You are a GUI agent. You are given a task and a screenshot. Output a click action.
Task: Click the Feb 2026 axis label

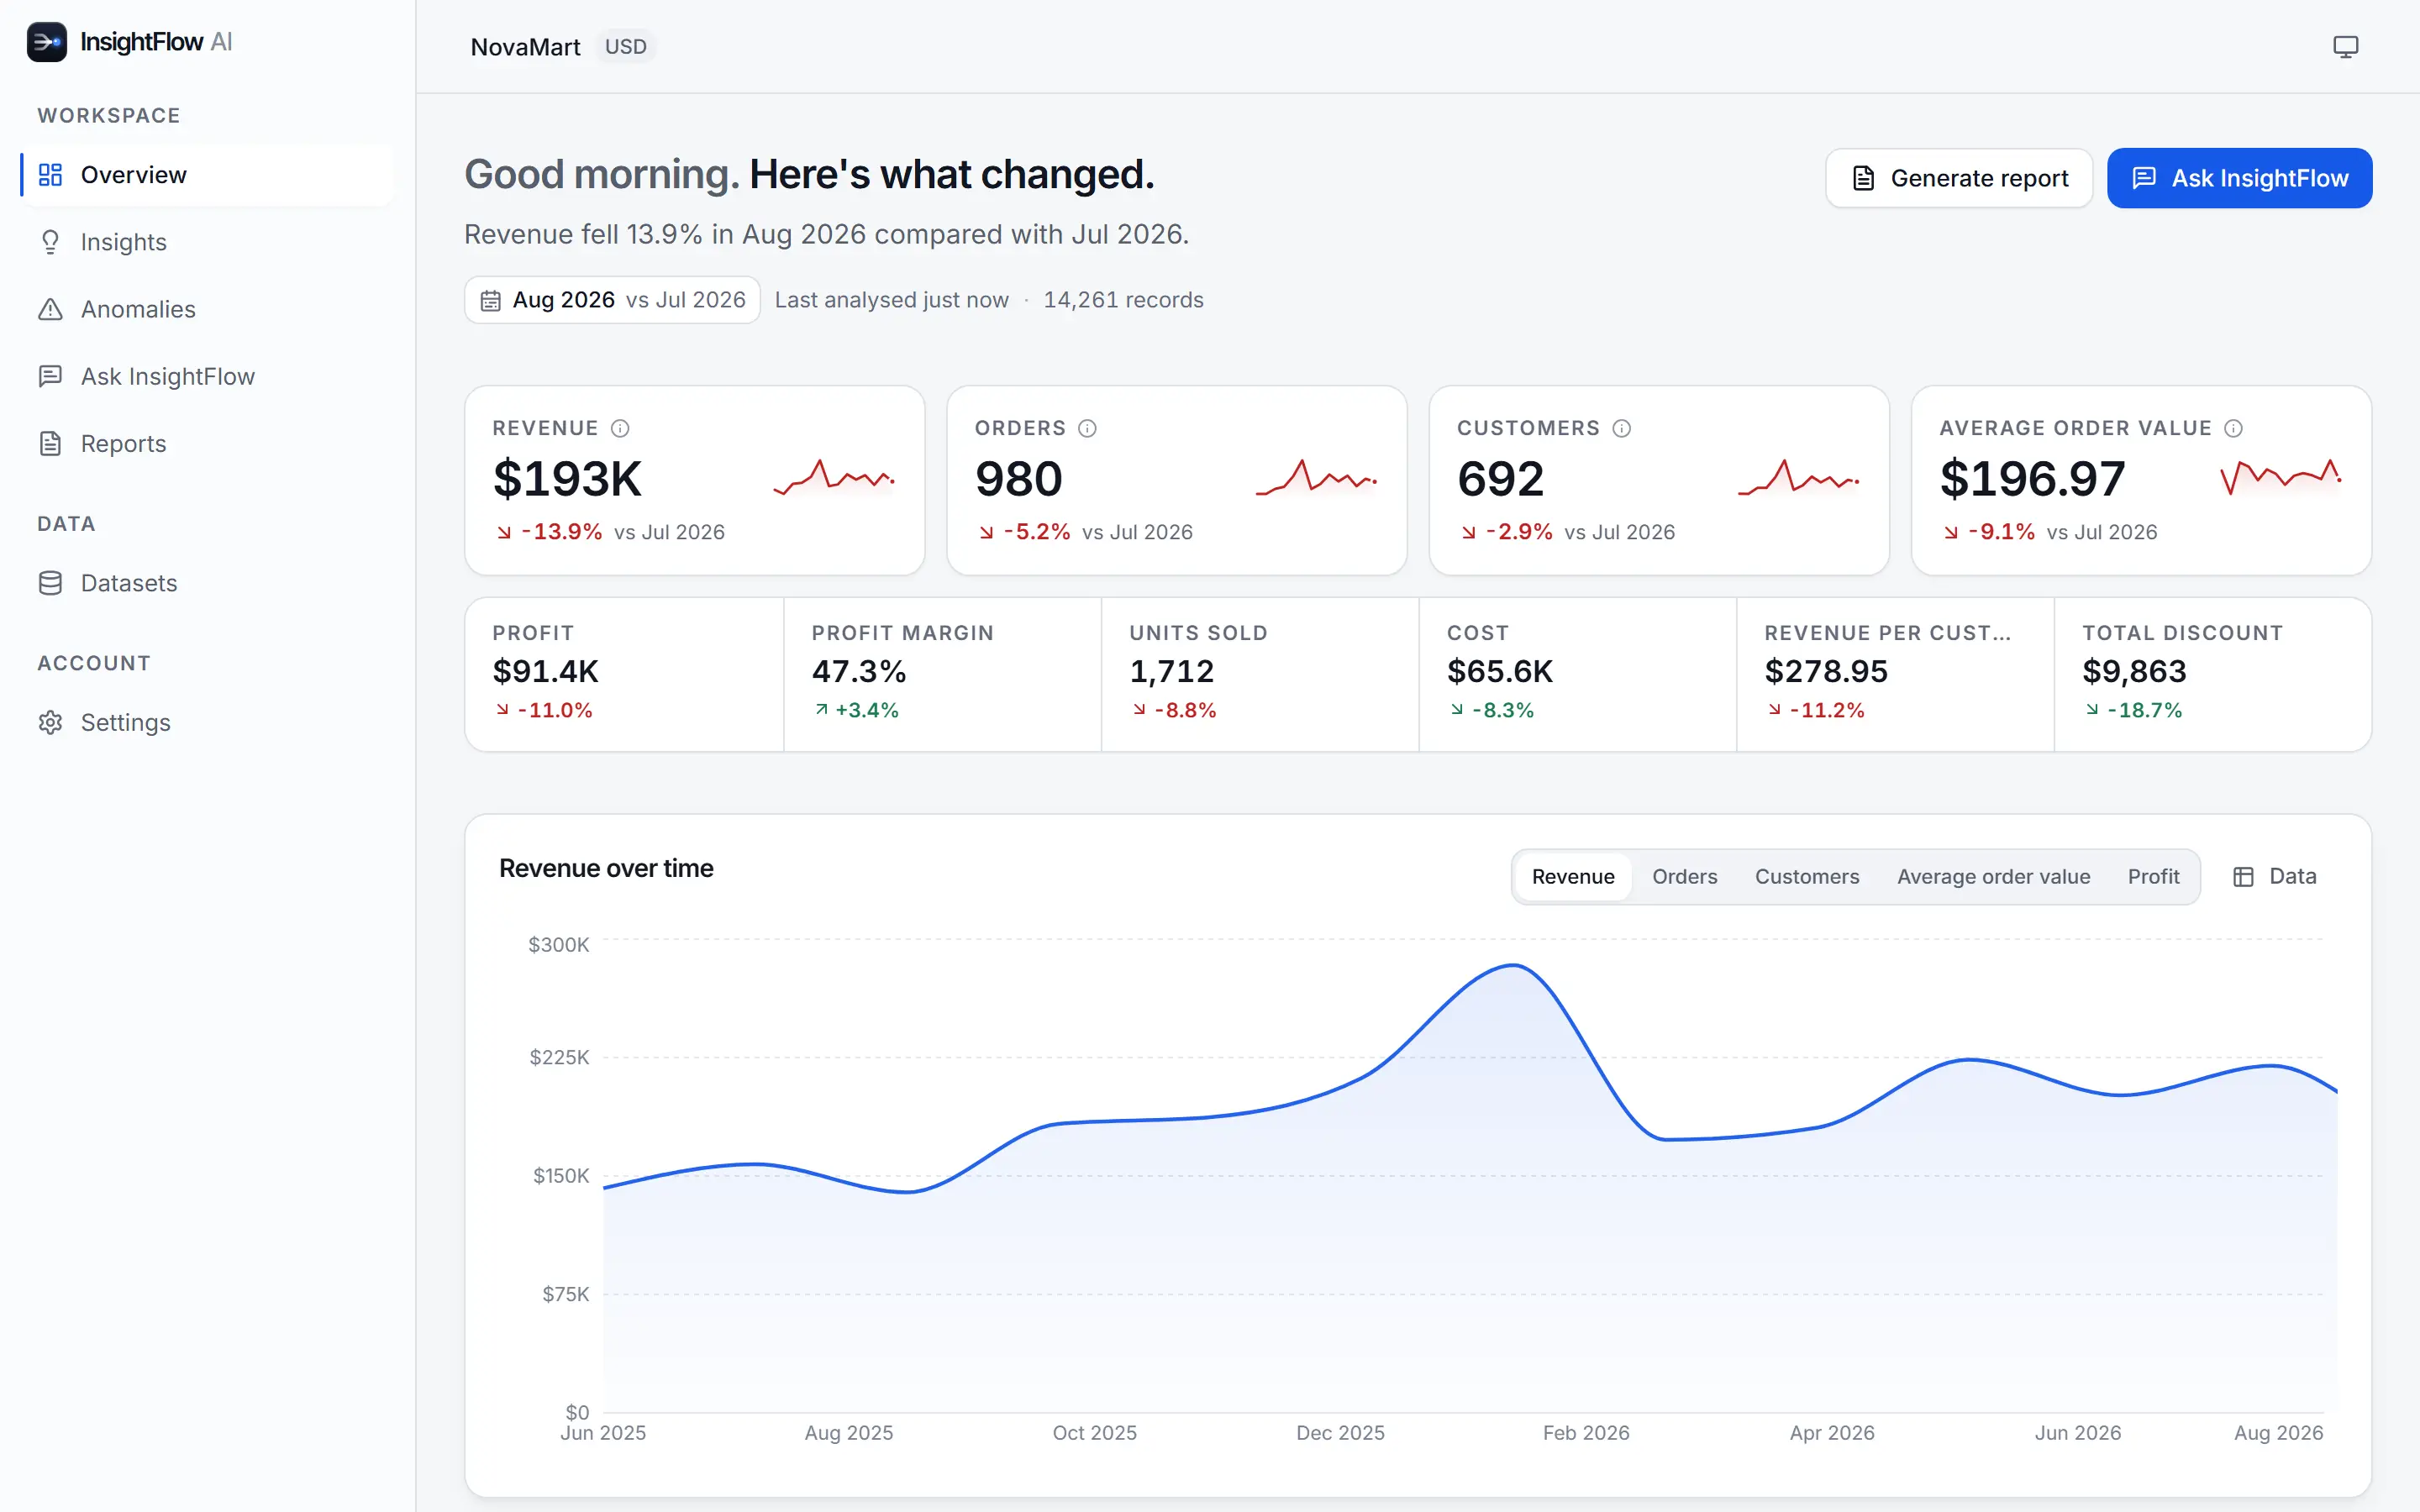click(1586, 1433)
